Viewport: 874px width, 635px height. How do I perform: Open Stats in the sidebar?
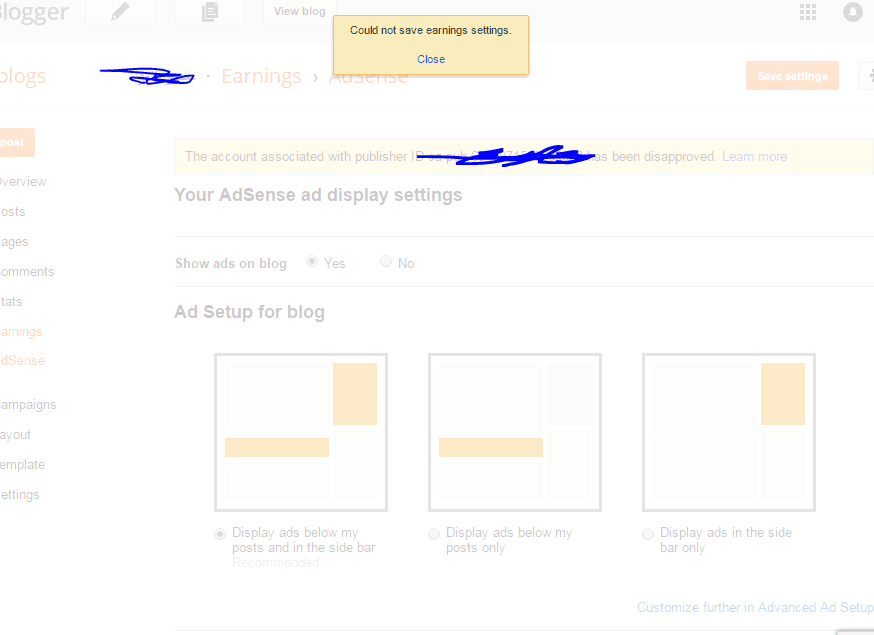(11, 302)
